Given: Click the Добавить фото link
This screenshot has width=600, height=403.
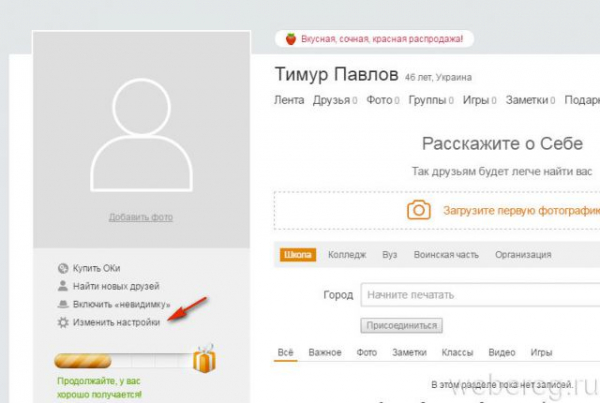Looking at the screenshot, I should [141, 217].
